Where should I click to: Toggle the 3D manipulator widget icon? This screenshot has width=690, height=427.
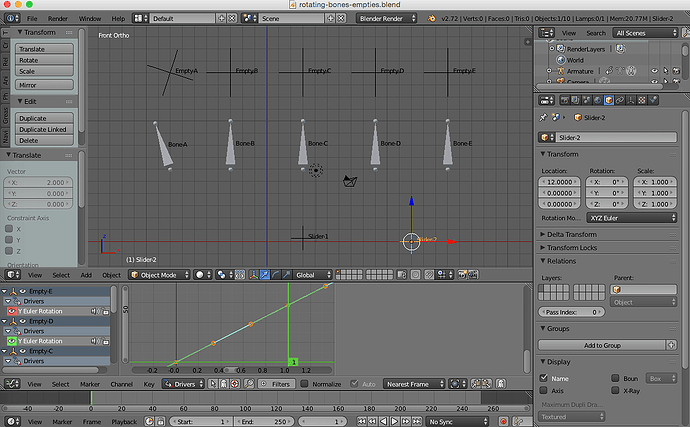(253, 275)
